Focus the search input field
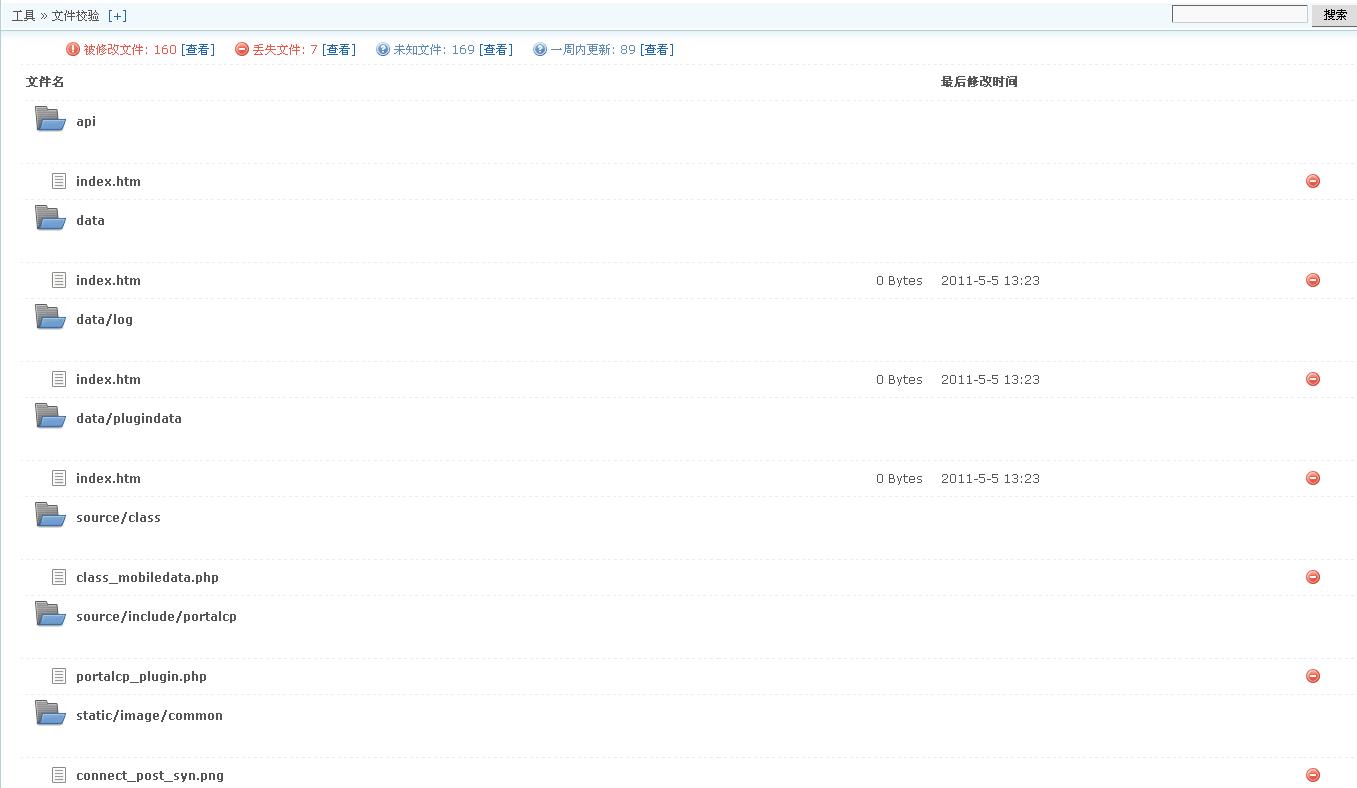The height and width of the screenshot is (788, 1357). click(1240, 14)
